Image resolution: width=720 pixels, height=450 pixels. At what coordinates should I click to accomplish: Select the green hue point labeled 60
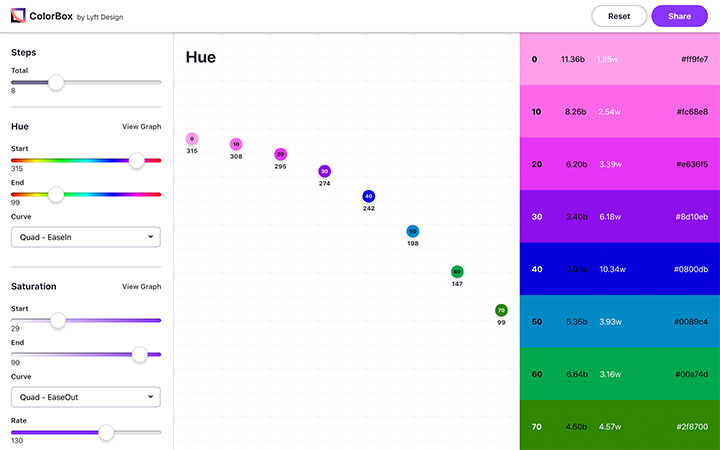tap(457, 272)
